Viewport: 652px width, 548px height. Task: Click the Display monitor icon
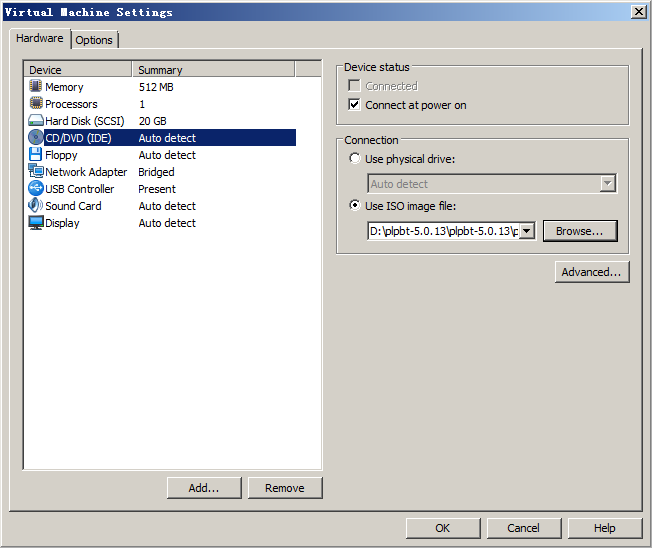pyautogui.click(x=36, y=223)
